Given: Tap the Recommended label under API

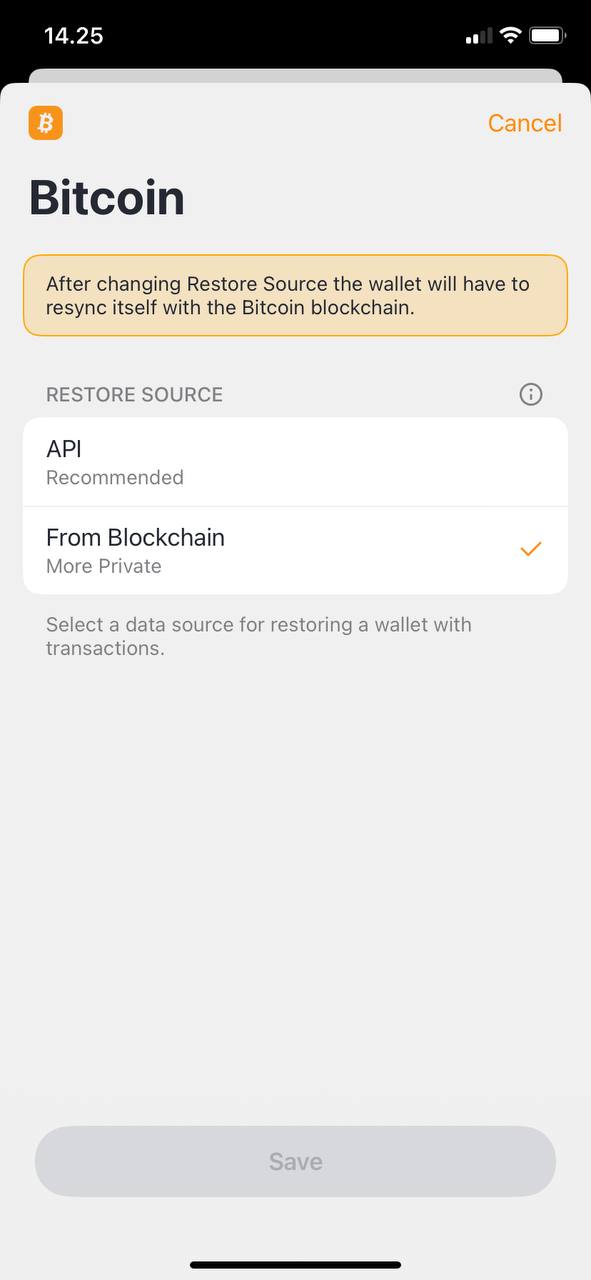Looking at the screenshot, I should tap(115, 477).
